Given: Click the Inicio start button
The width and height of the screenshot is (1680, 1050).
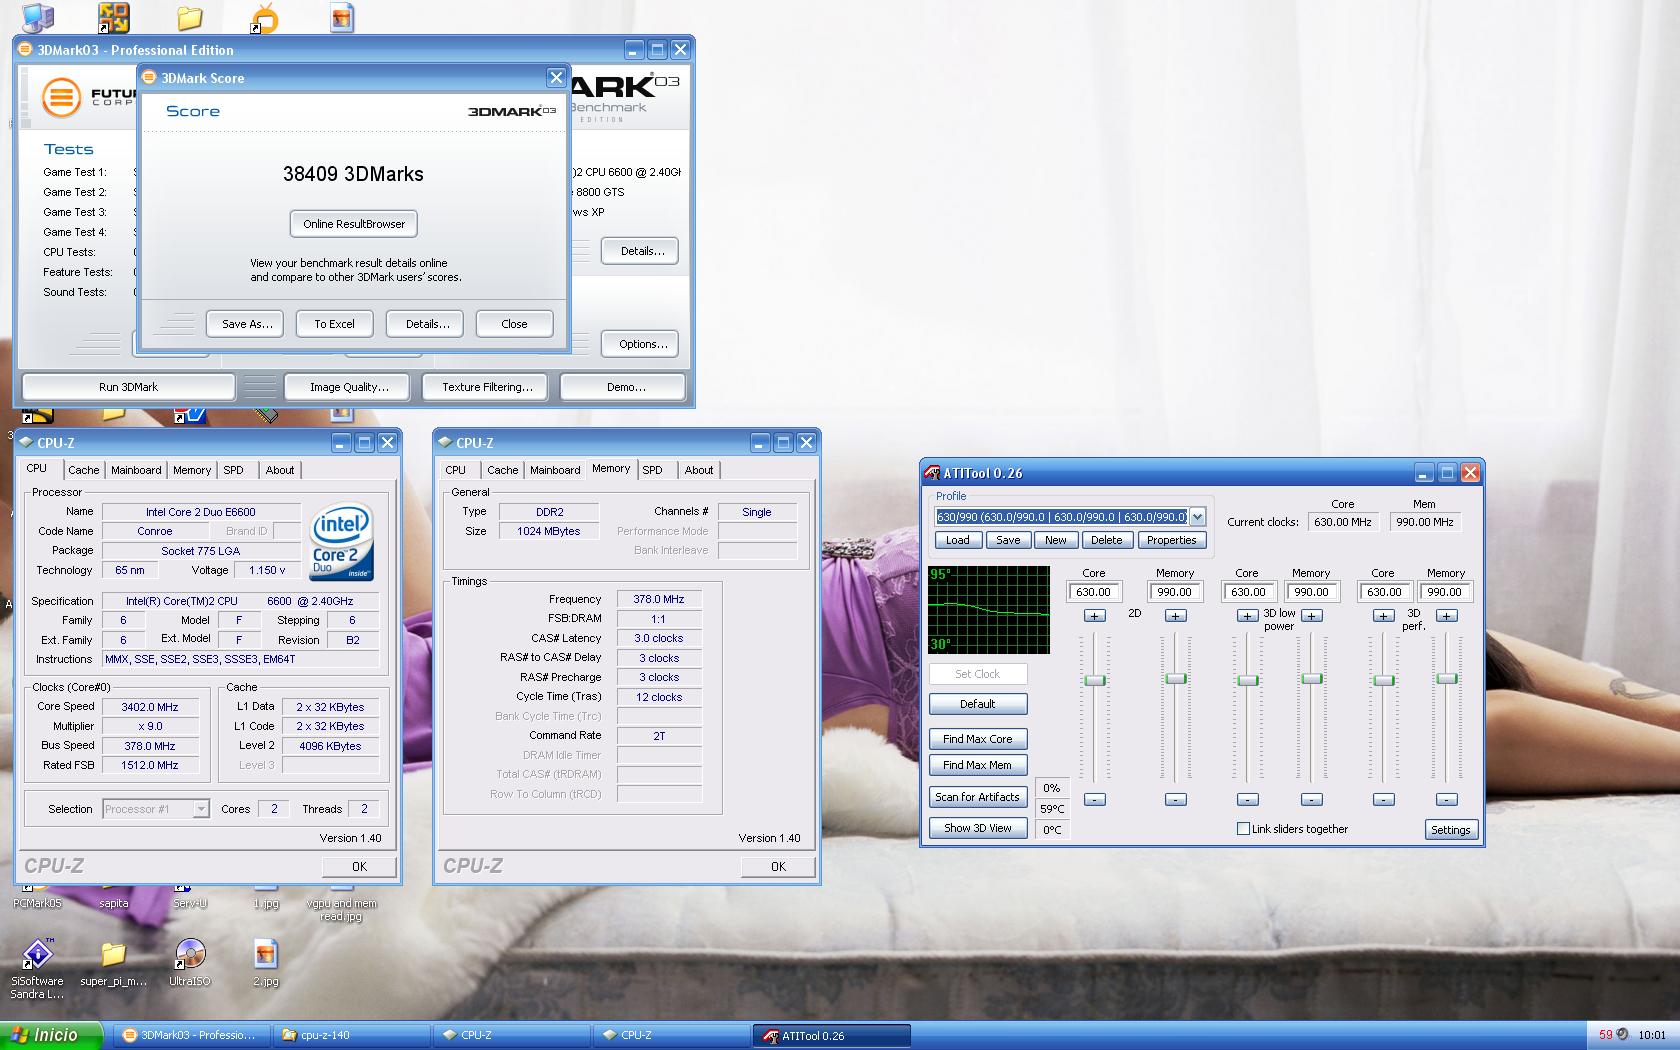Looking at the screenshot, I should (x=52, y=1035).
